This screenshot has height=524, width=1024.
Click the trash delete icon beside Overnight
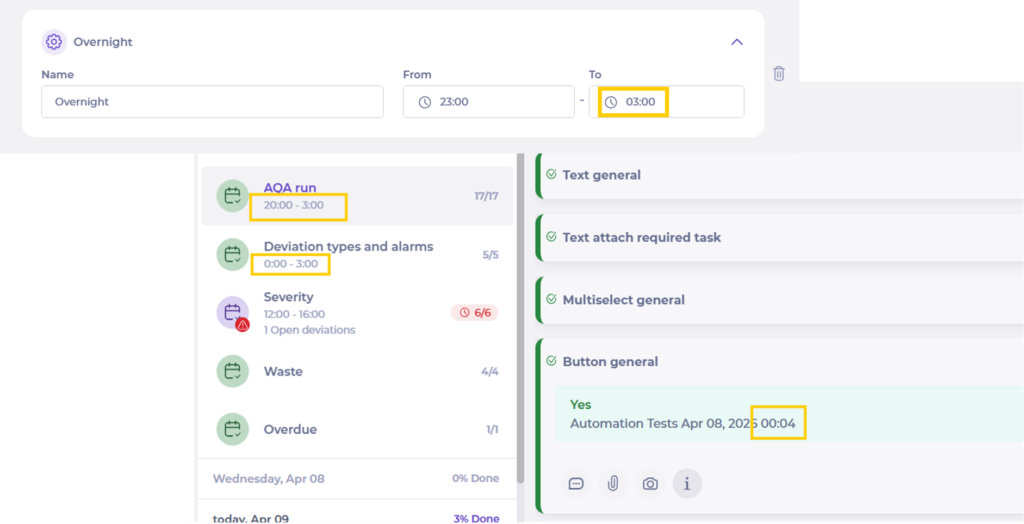click(779, 73)
